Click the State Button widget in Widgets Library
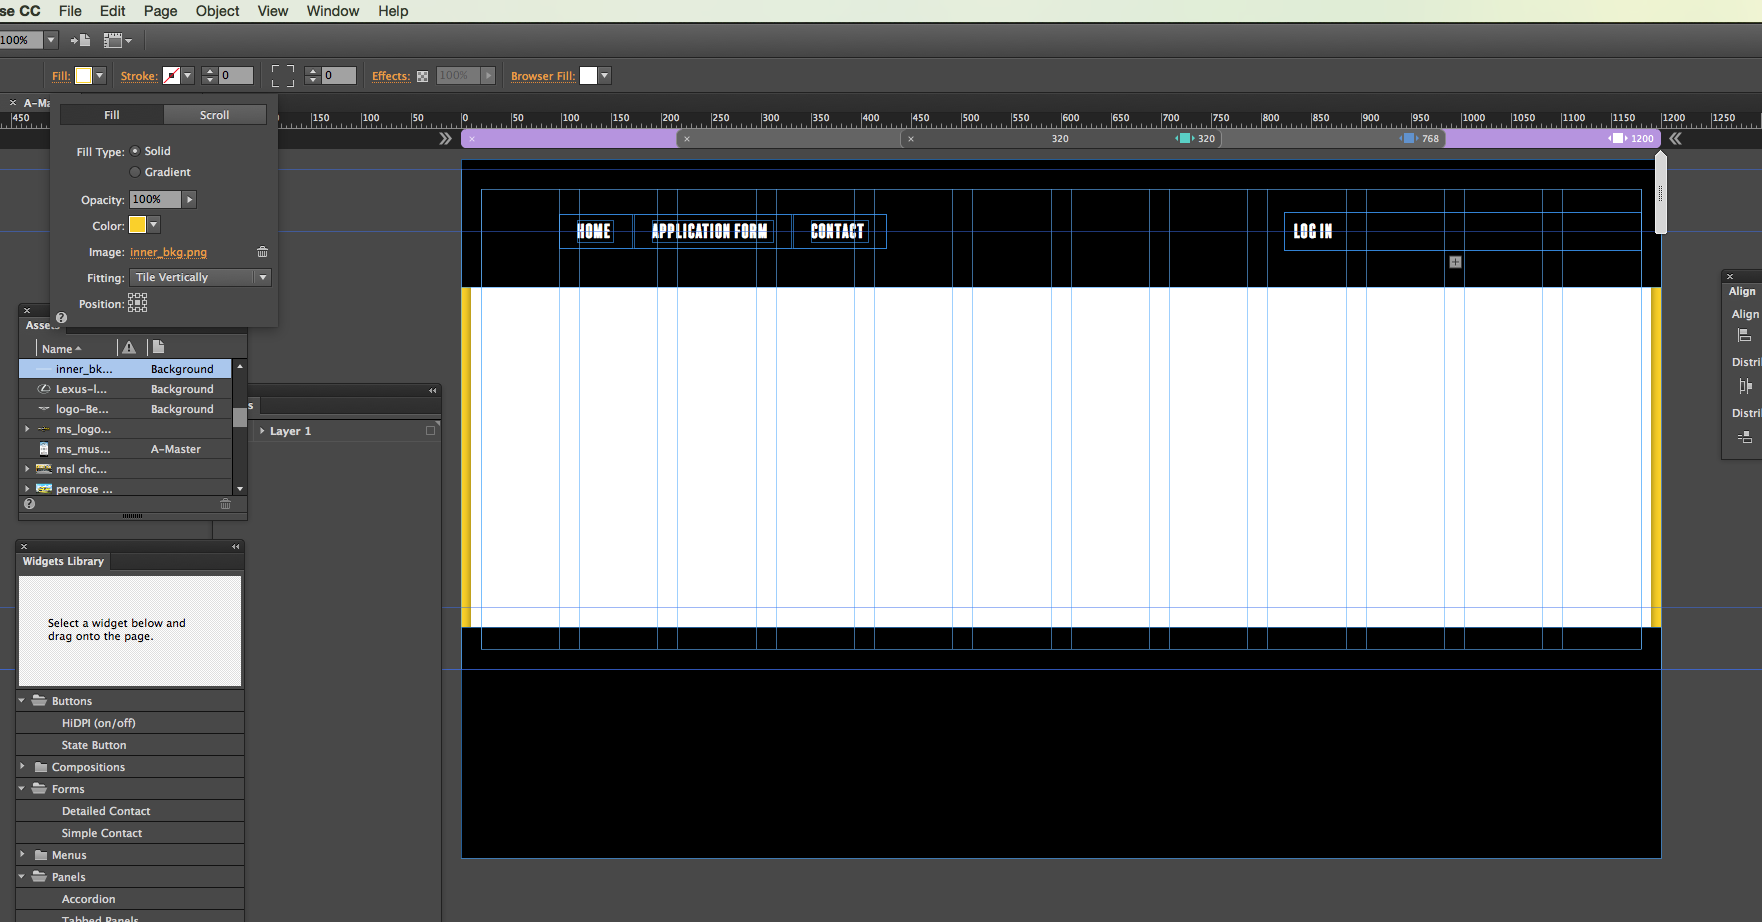 [x=93, y=744]
